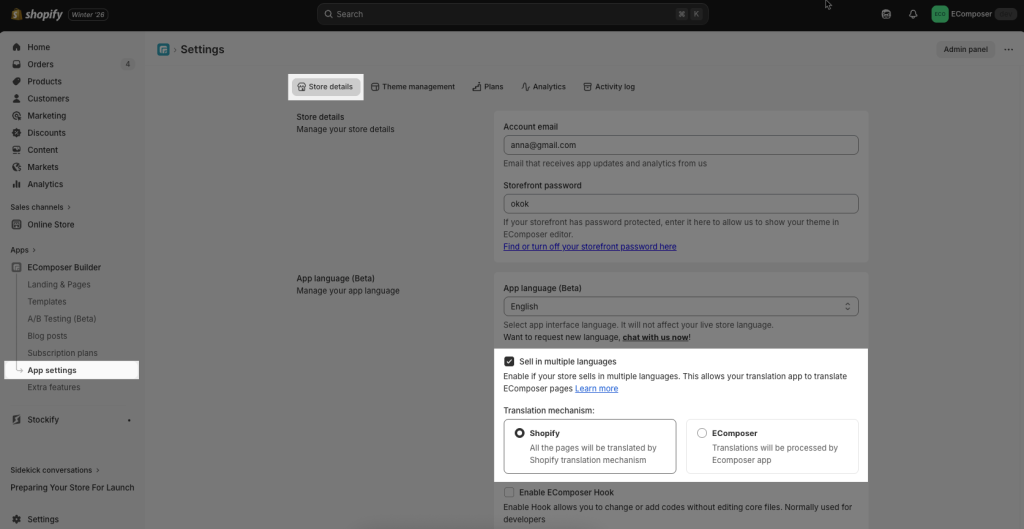The height and width of the screenshot is (529, 1024).
Task: Click the Online Store icon in the sidebar
Action: [x=17, y=225]
